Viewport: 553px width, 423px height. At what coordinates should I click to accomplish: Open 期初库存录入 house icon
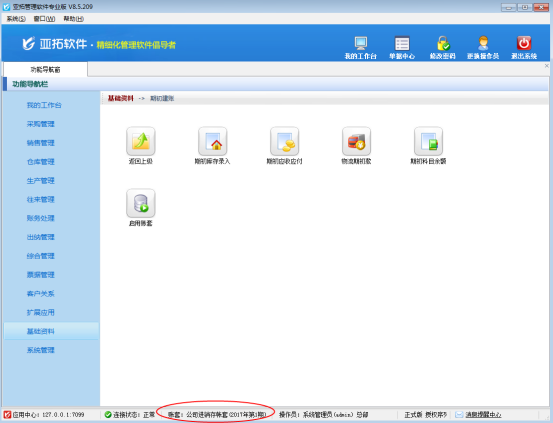(x=213, y=141)
